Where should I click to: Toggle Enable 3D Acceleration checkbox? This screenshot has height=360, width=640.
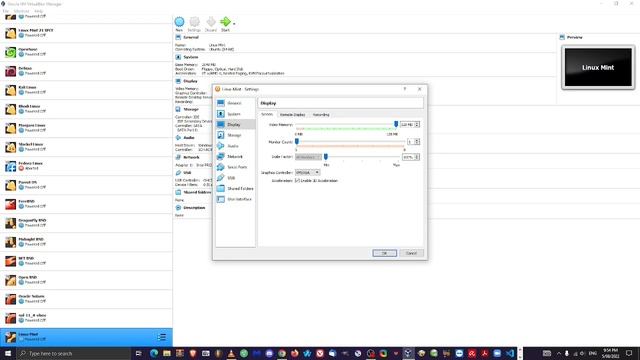click(297, 180)
